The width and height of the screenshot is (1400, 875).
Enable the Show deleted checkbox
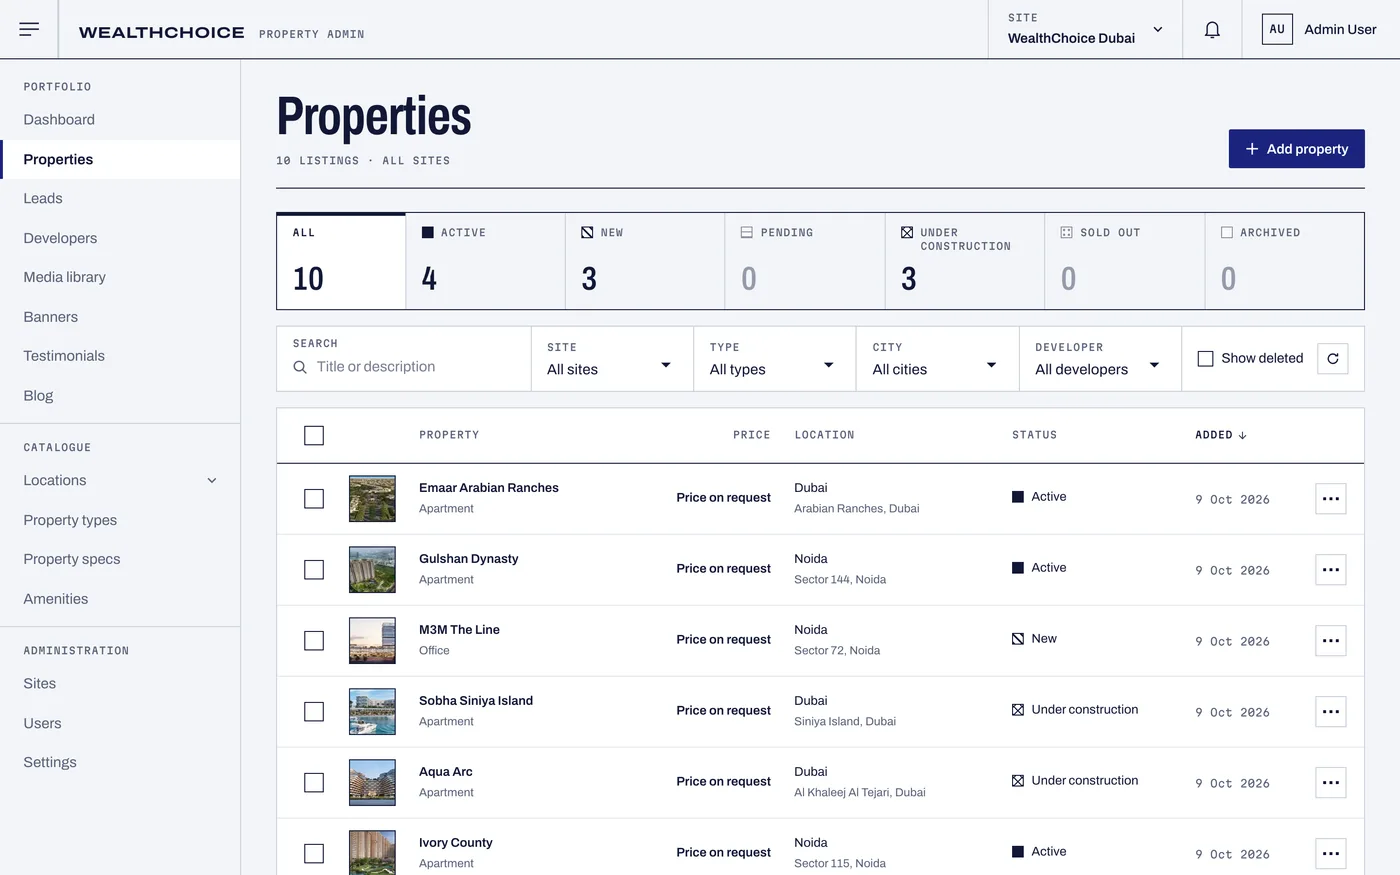(x=1206, y=358)
